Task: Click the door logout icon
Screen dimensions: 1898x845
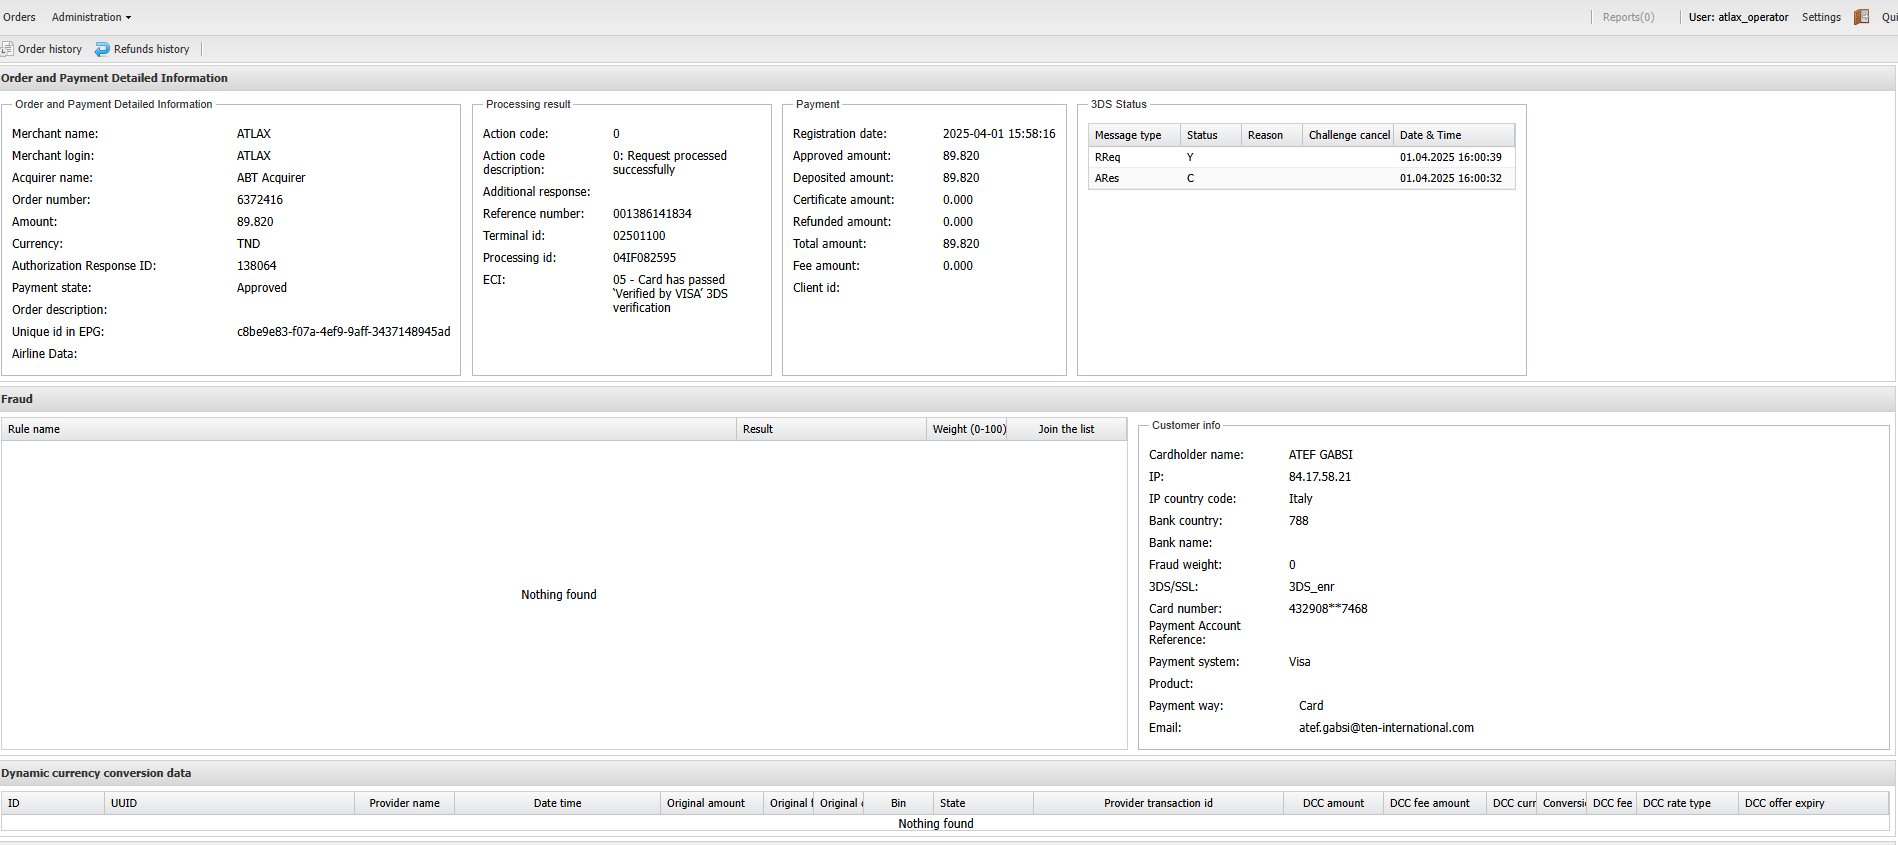Action: click(1861, 17)
